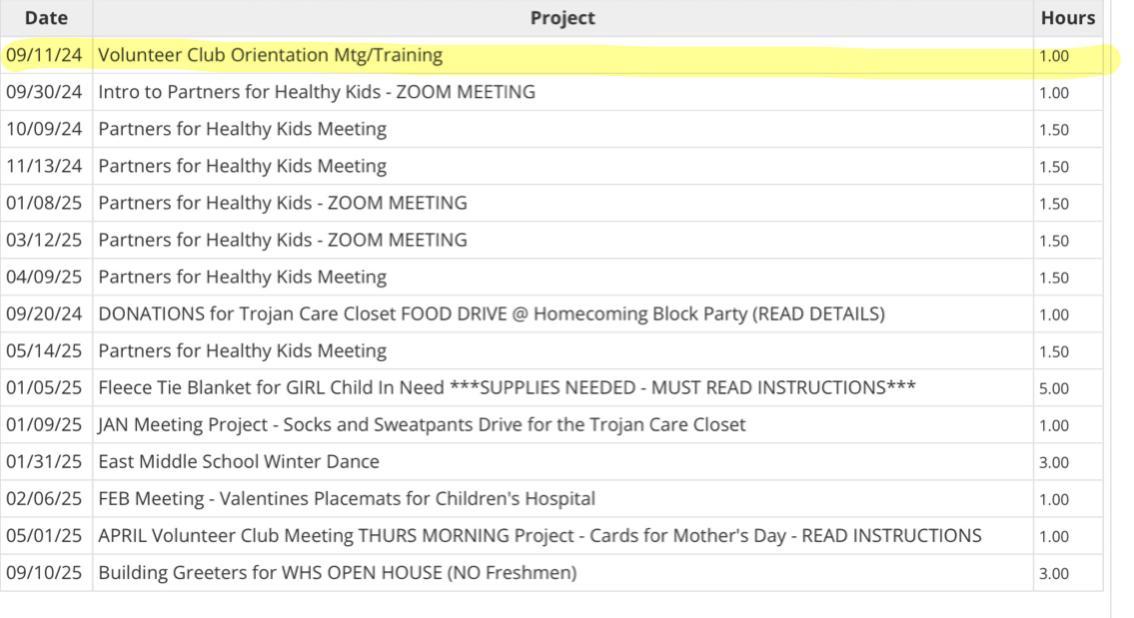Select Building Greeters for WHS OPEN HOUSE
The height and width of the screenshot is (618, 1134).
pyautogui.click(x=337, y=573)
